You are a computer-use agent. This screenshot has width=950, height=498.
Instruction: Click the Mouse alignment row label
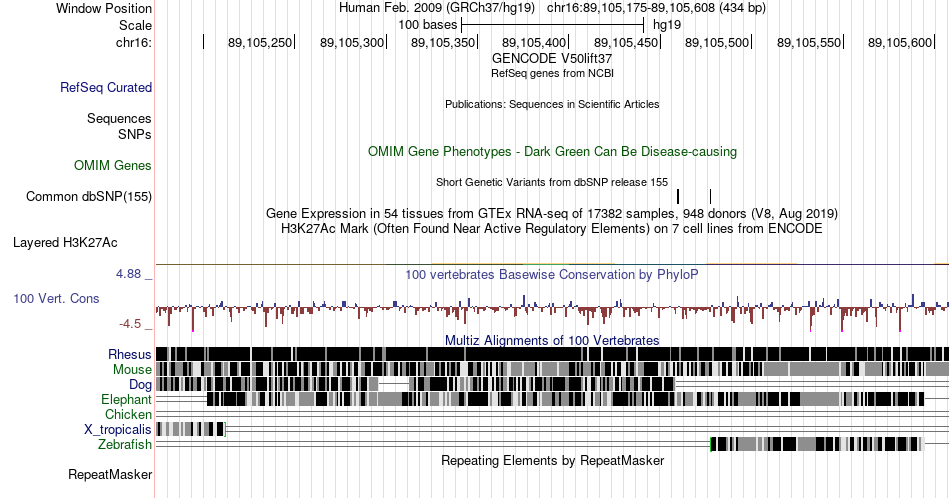click(132, 369)
